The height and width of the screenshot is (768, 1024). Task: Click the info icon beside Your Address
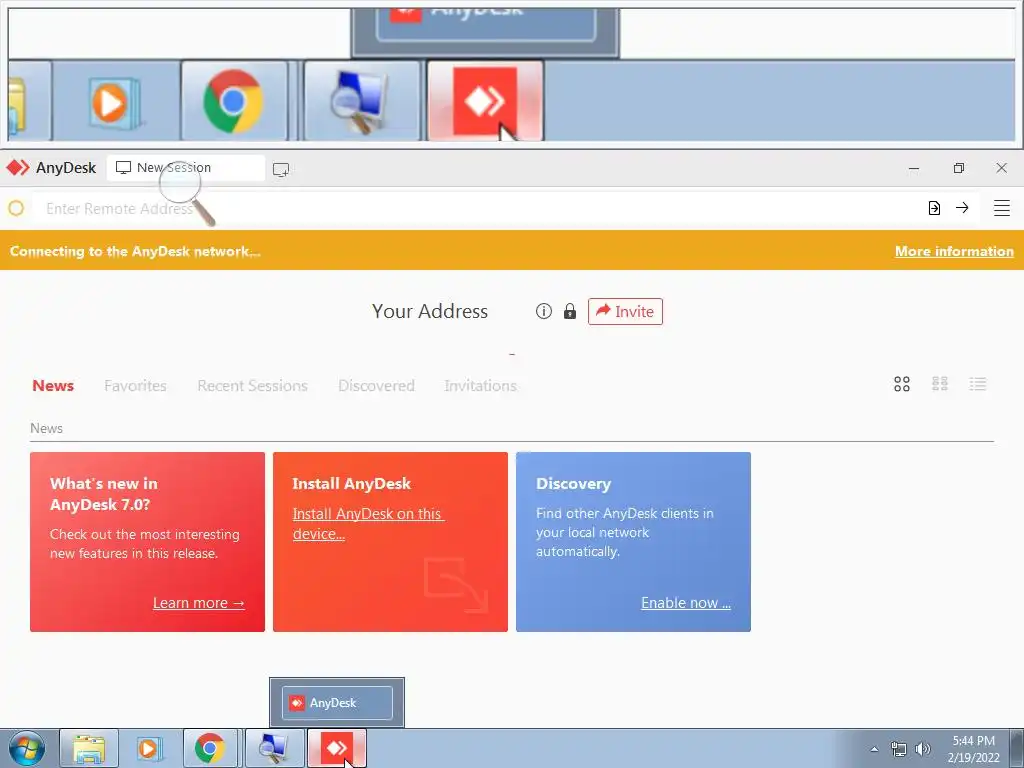[543, 312]
